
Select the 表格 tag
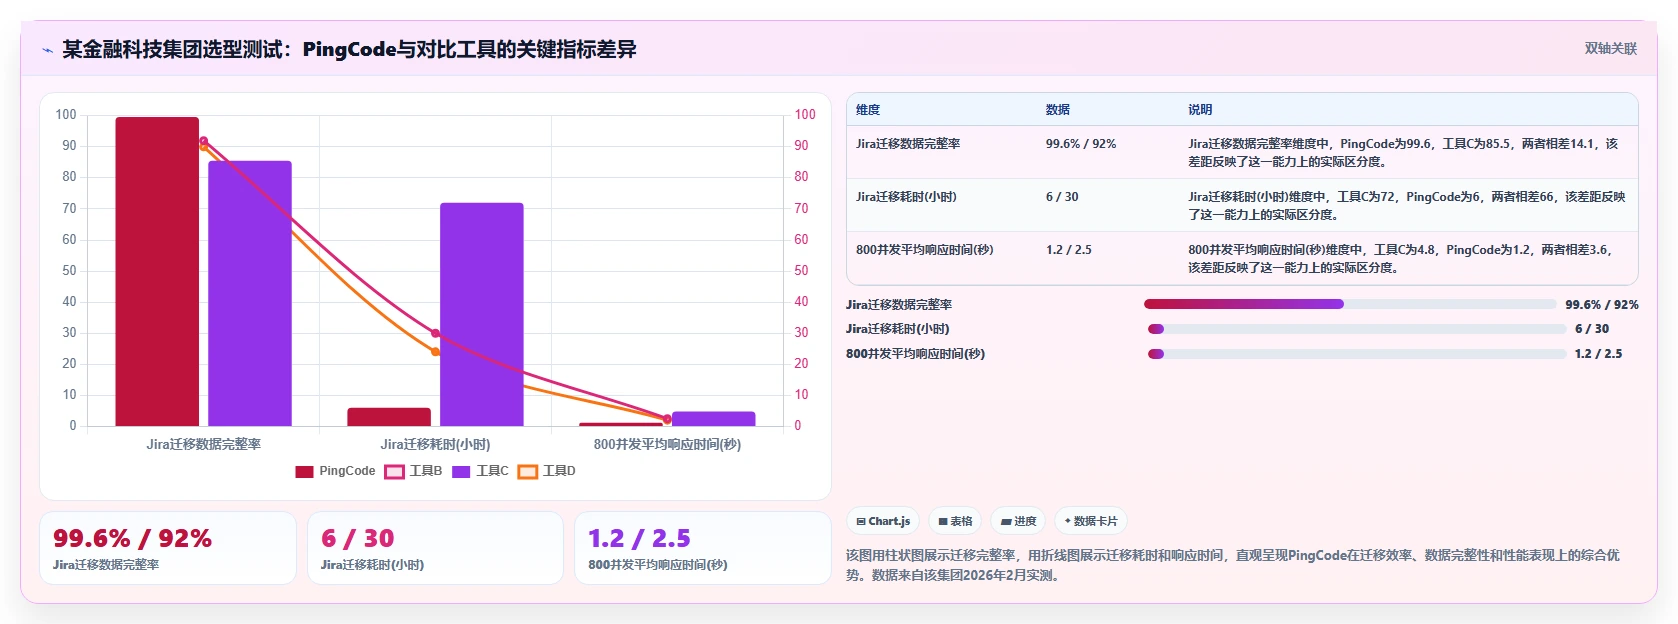pyautogui.click(x=955, y=521)
